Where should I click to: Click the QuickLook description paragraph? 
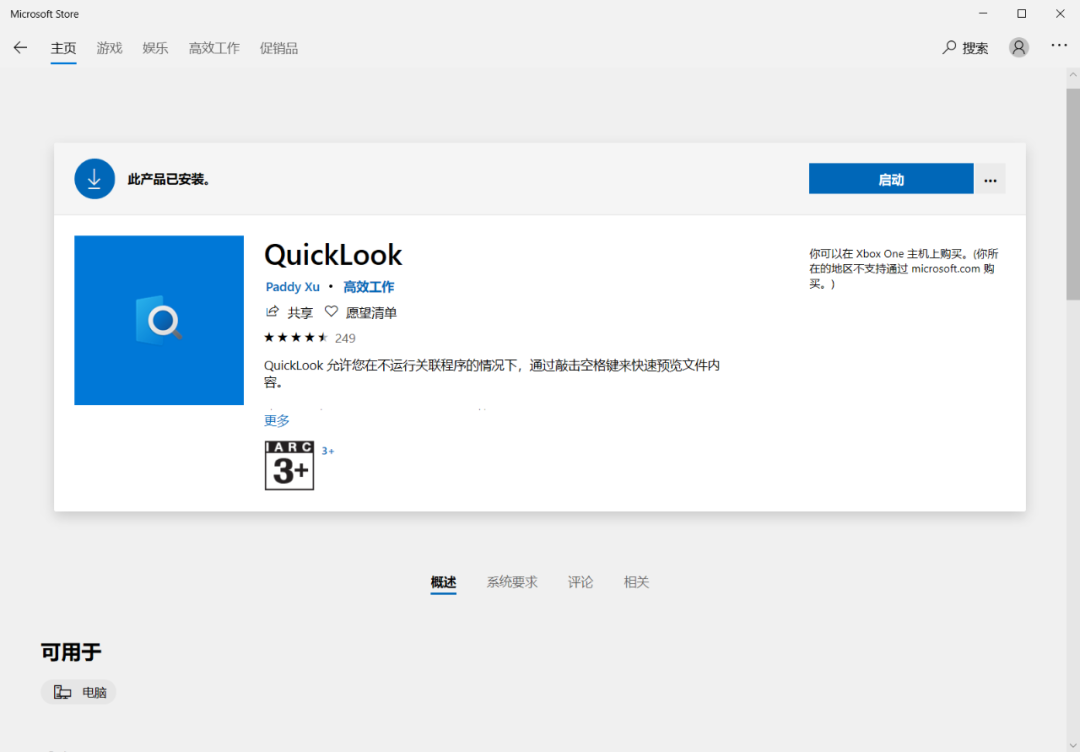(492, 373)
